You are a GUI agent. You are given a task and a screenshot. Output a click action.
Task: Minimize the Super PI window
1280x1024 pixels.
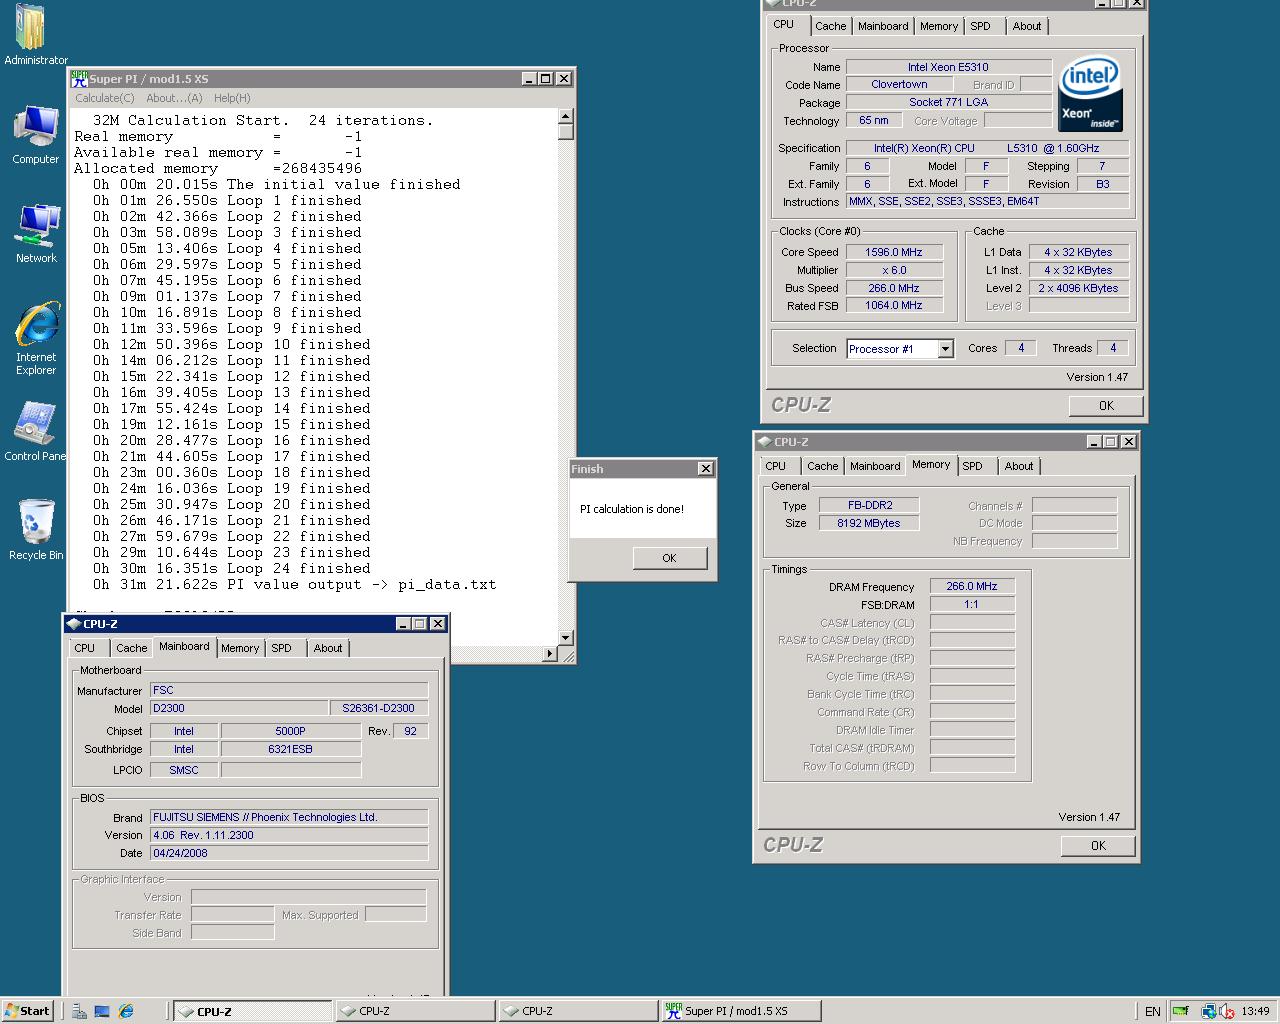[529, 79]
